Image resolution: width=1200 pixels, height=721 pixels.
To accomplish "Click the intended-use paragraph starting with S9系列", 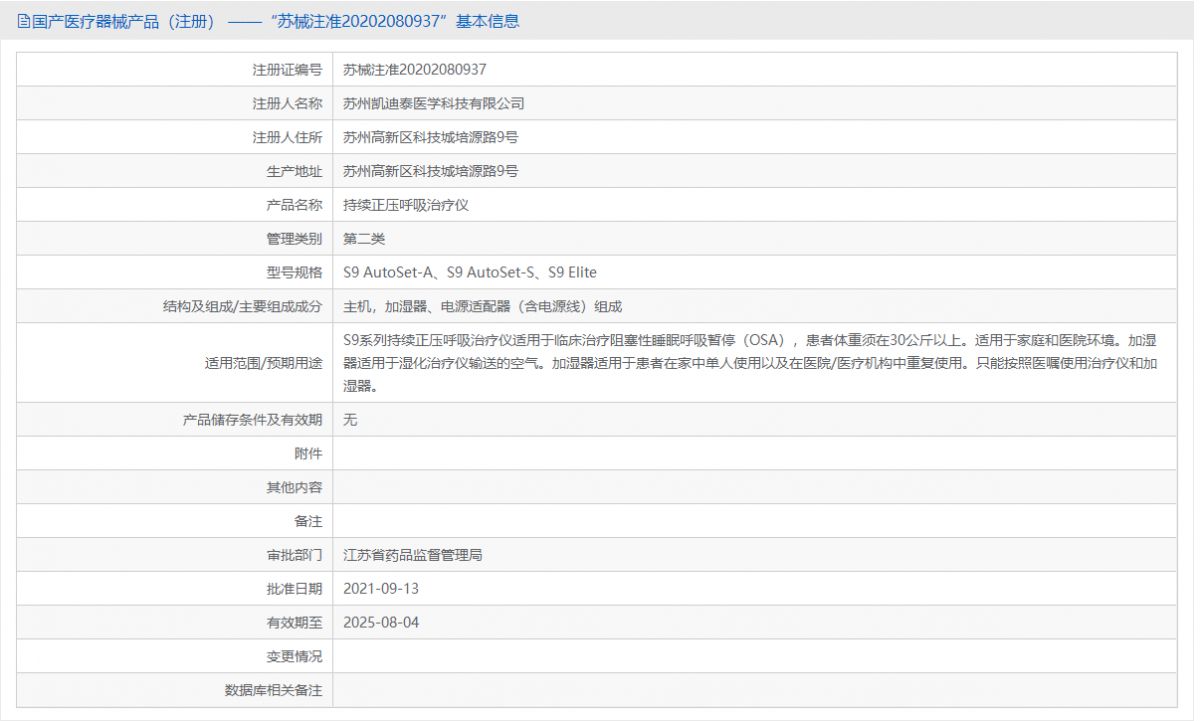I will click(751, 363).
